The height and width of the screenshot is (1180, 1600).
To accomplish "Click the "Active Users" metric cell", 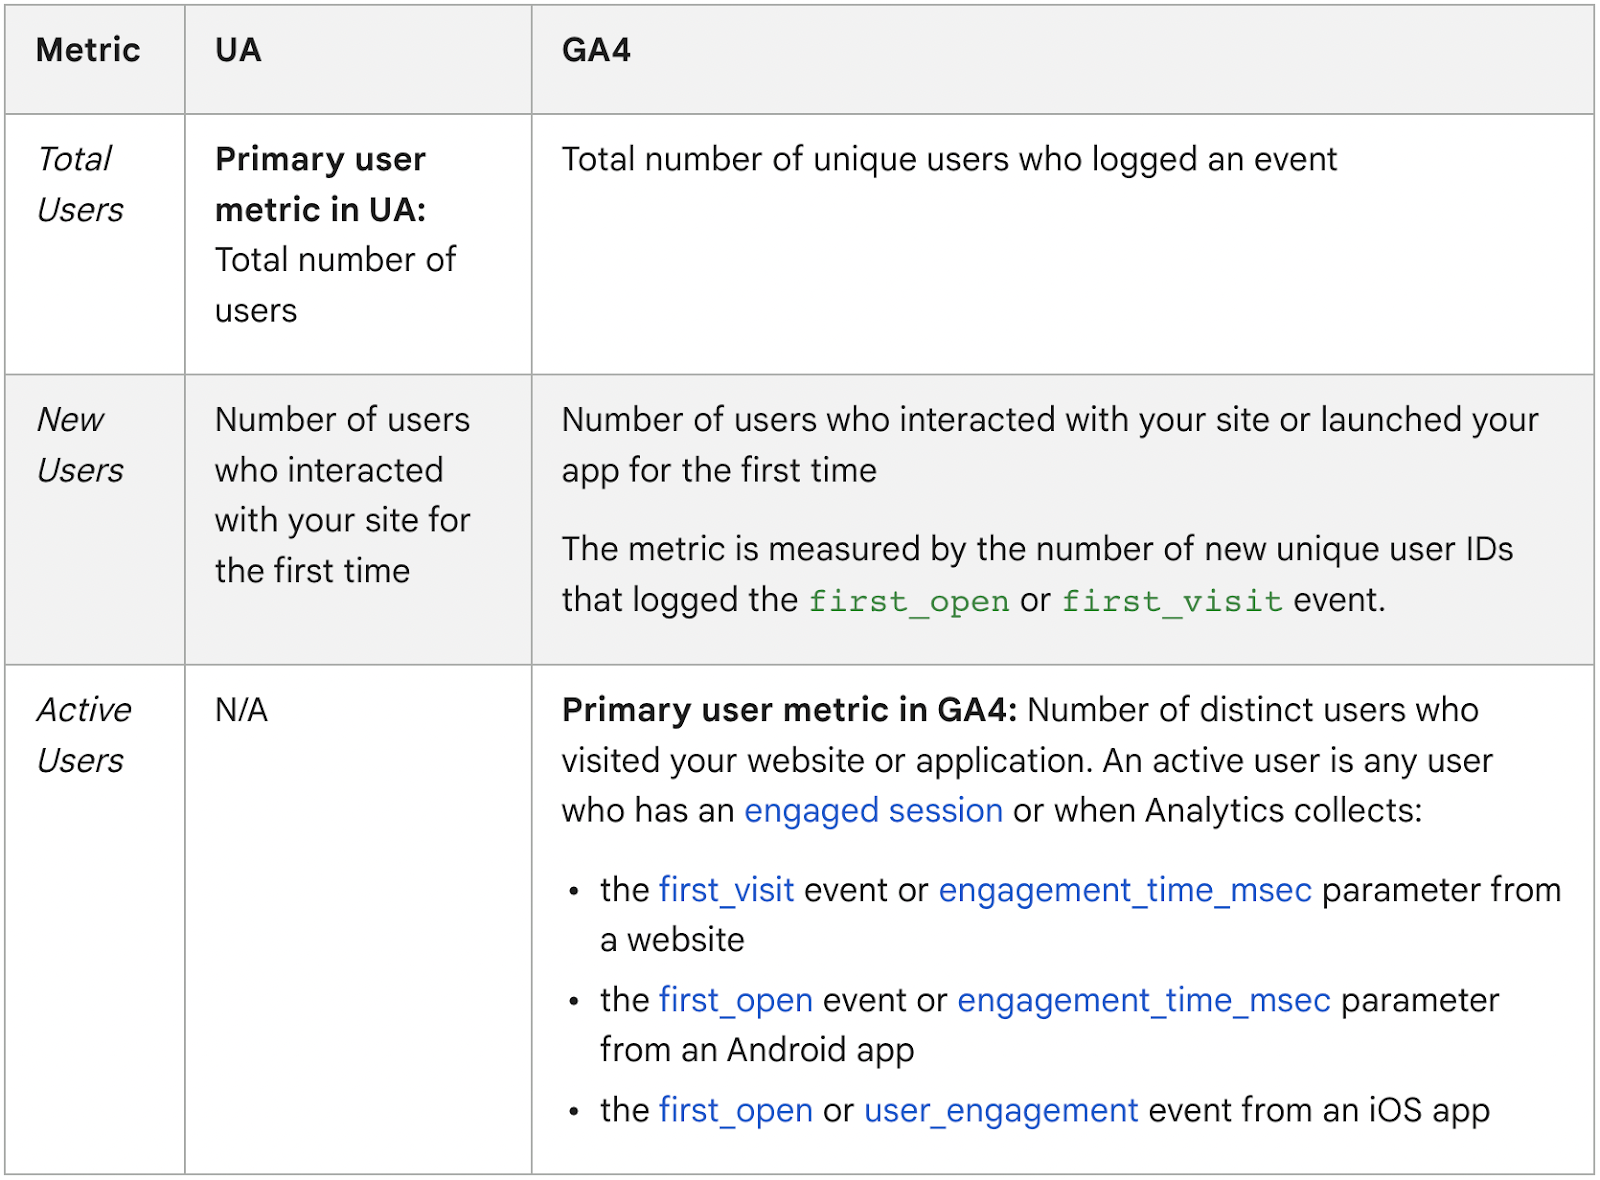I will [x=83, y=735].
